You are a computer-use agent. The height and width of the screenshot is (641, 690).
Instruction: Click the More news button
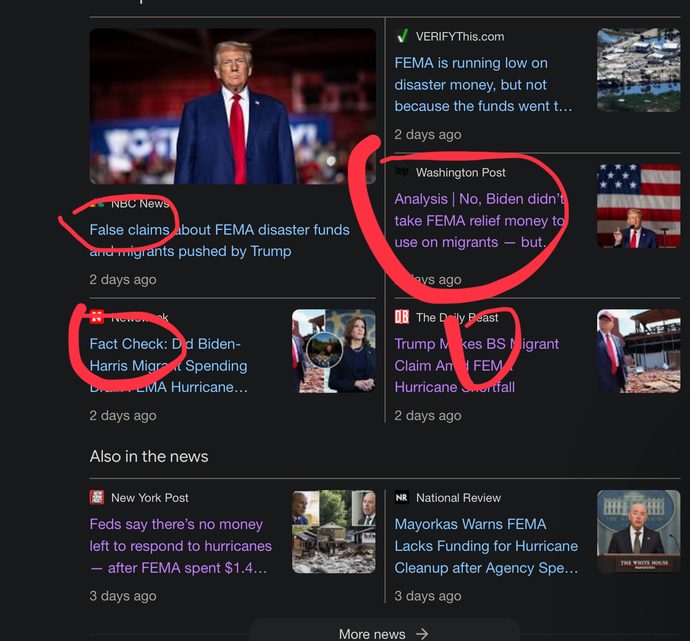[385, 630]
